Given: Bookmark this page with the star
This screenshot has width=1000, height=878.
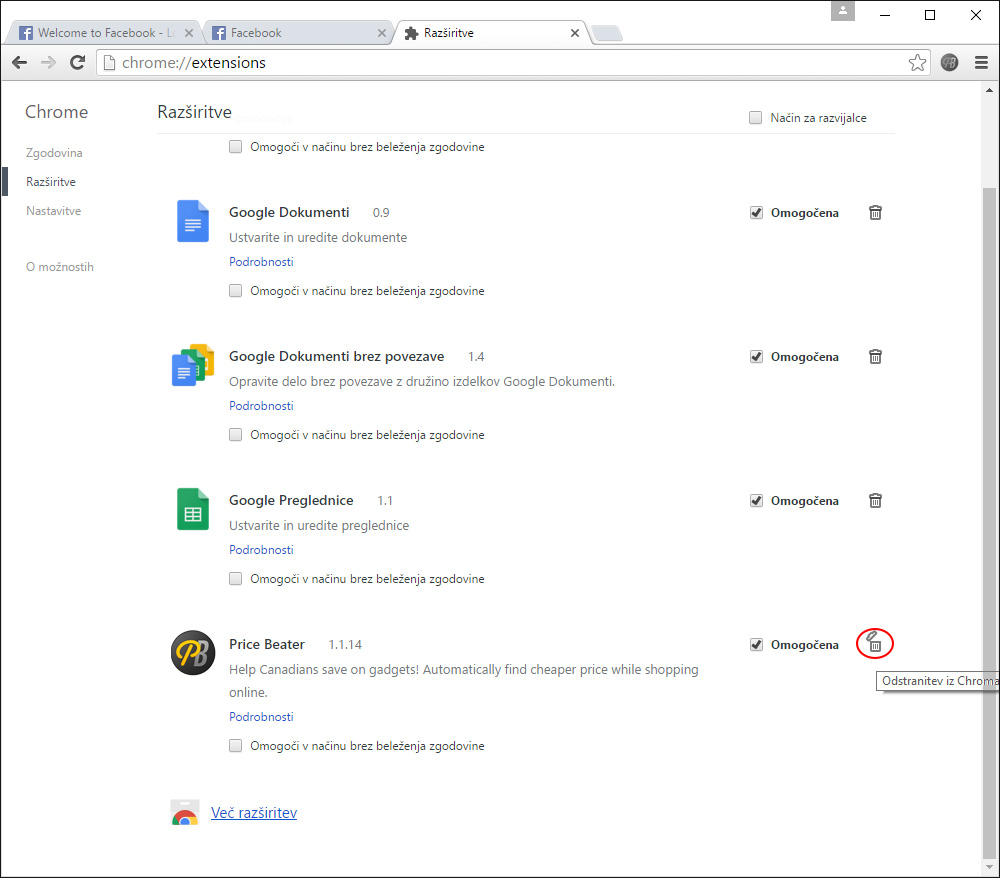Looking at the screenshot, I should [x=917, y=62].
